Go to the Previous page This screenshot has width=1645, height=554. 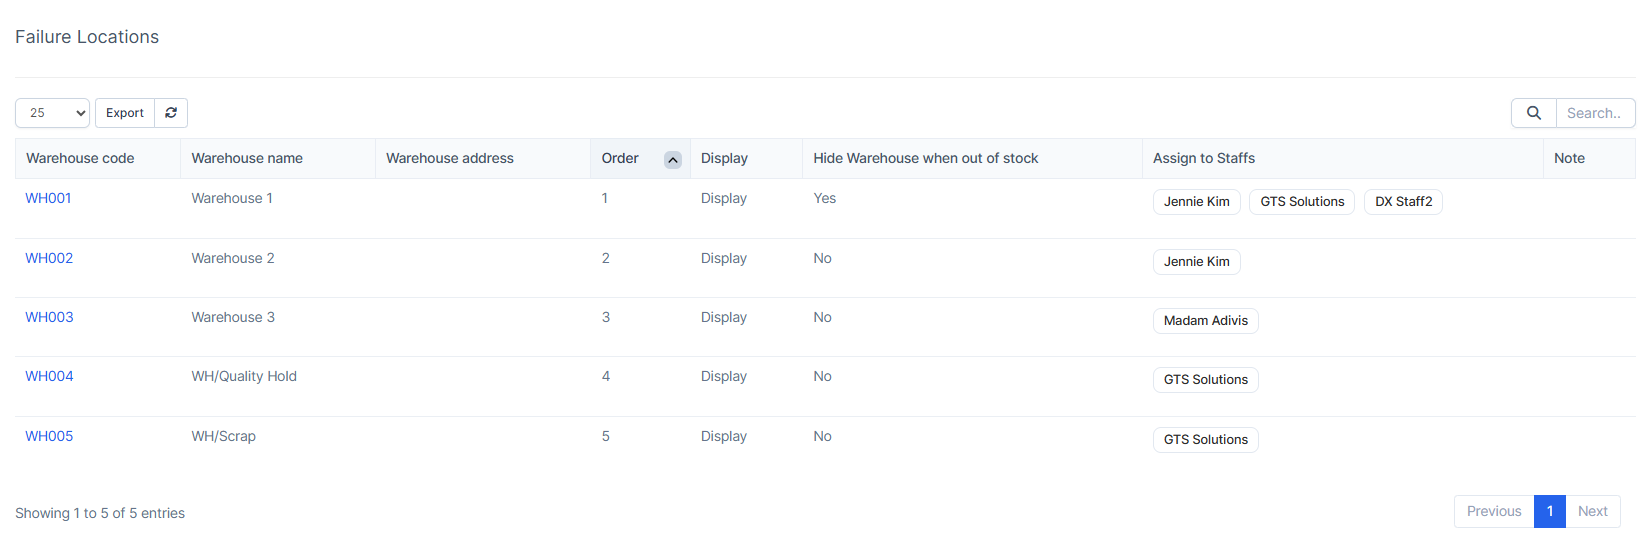1493,511
